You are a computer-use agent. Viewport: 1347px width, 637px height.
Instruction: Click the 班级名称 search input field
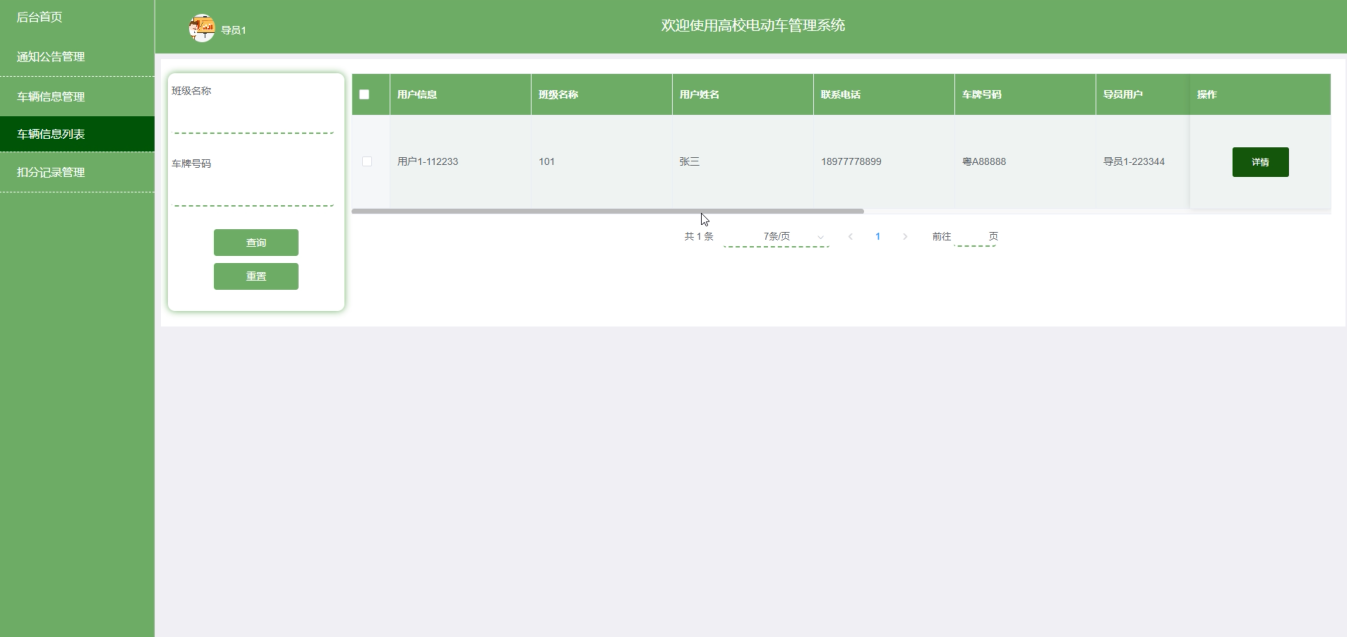tap(254, 119)
